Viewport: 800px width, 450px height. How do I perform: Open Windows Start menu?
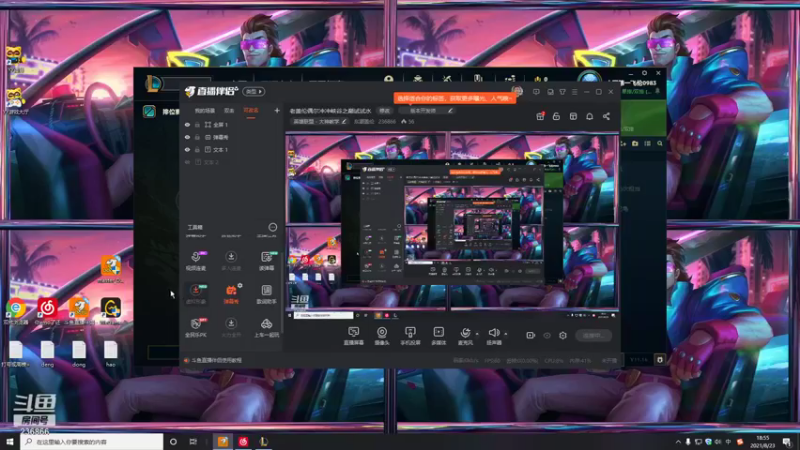pyautogui.click(x=10, y=441)
